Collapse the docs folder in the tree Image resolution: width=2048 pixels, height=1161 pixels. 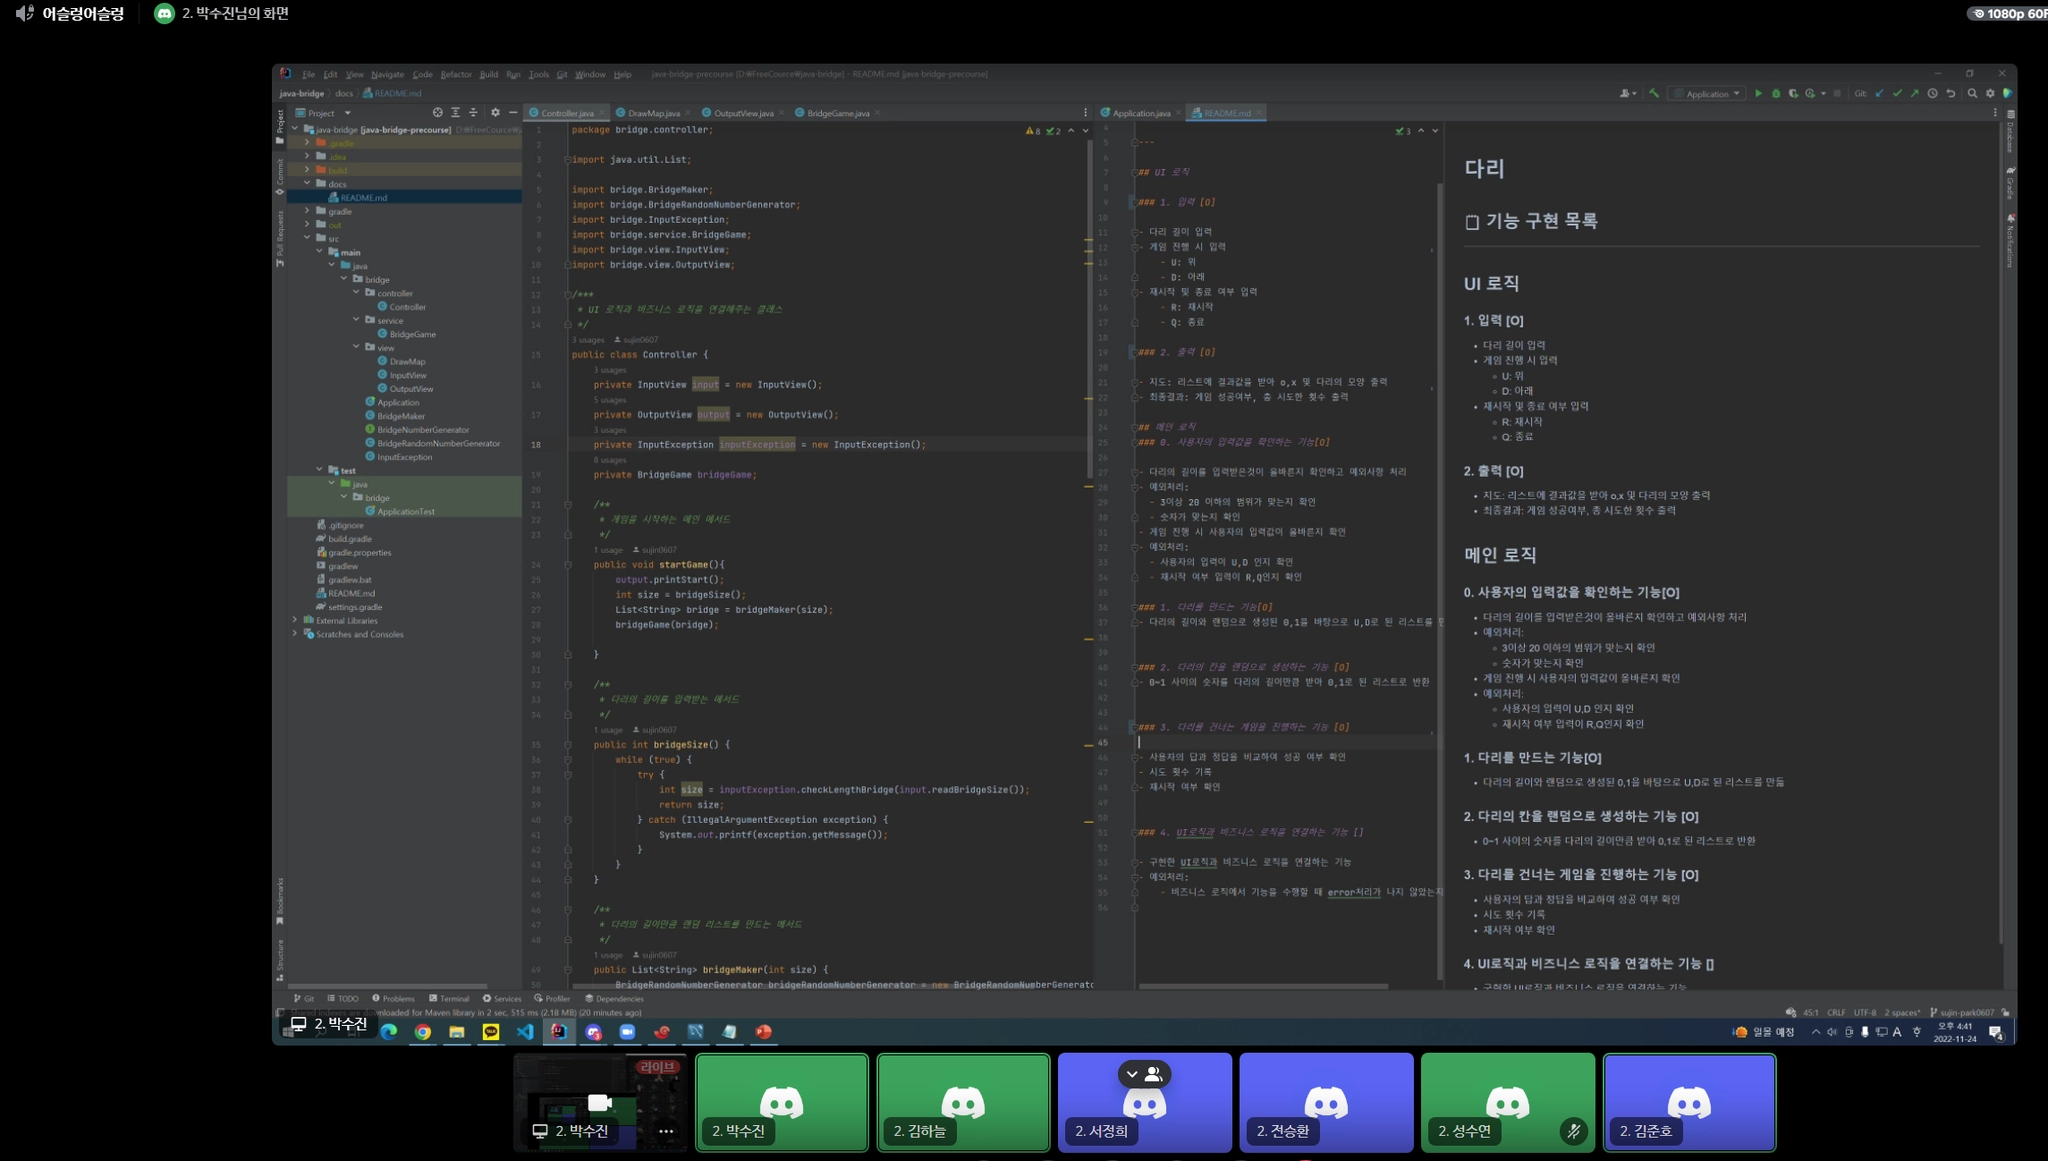click(307, 184)
